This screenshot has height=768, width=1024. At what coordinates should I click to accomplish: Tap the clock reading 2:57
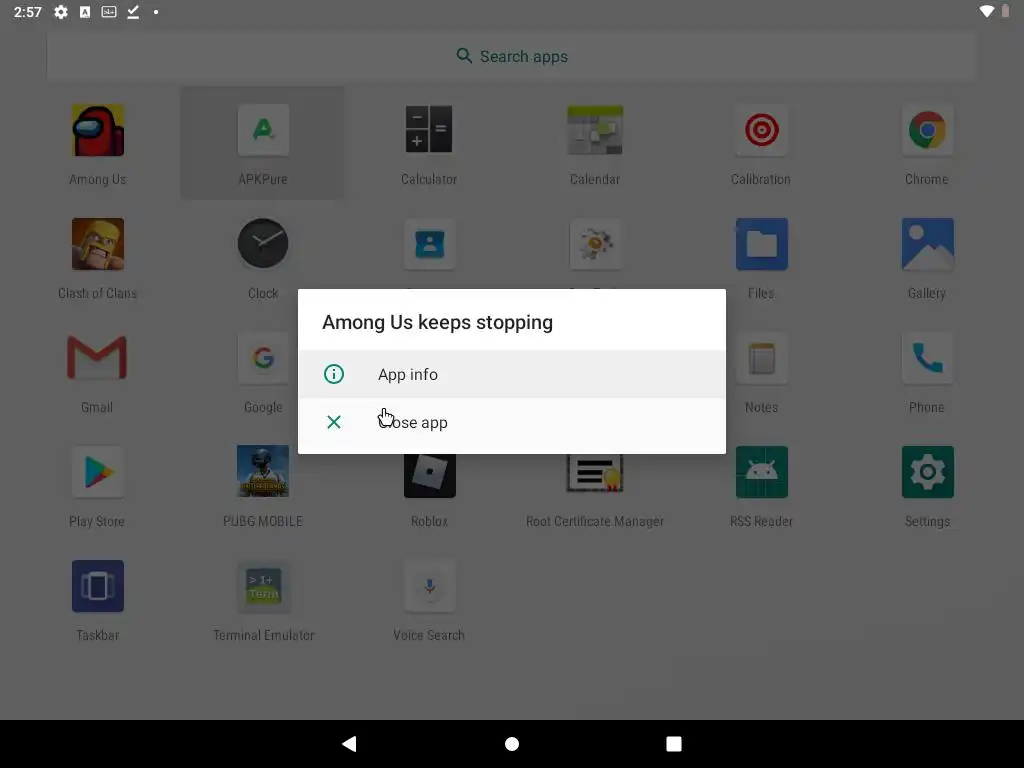27,12
